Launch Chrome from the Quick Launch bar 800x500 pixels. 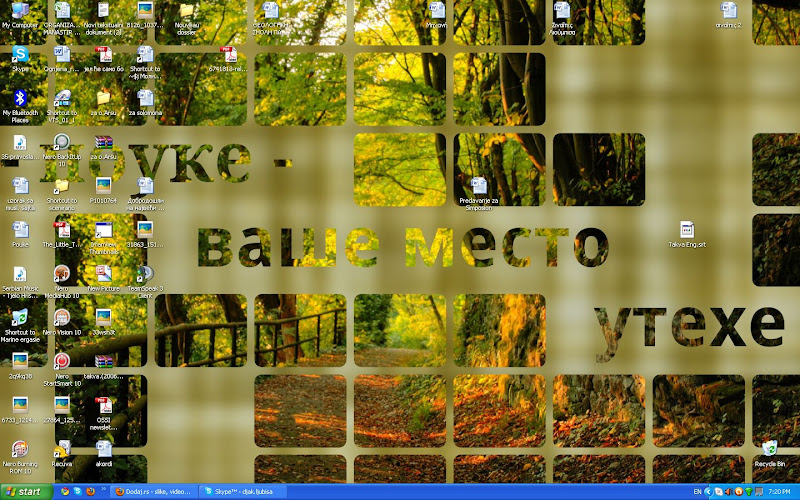click(x=65, y=492)
